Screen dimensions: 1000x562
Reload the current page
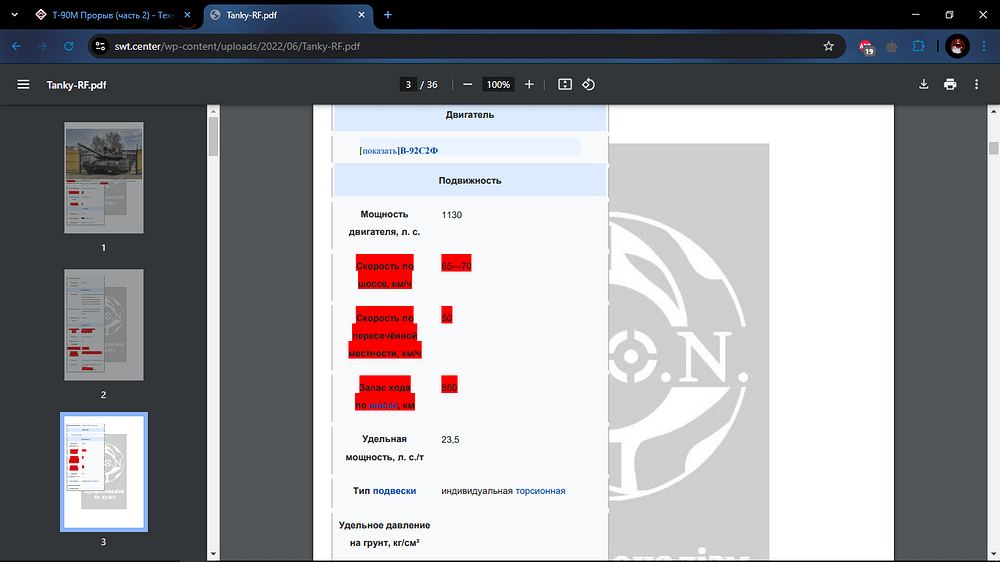click(69, 47)
